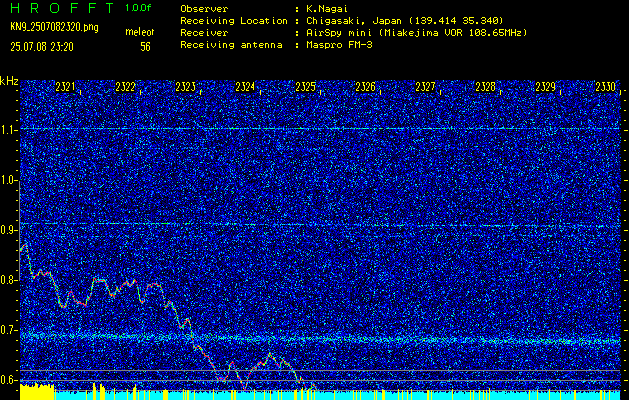The image size is (629, 400).
Task: Click the 2323 time marker
Action: tap(185, 87)
